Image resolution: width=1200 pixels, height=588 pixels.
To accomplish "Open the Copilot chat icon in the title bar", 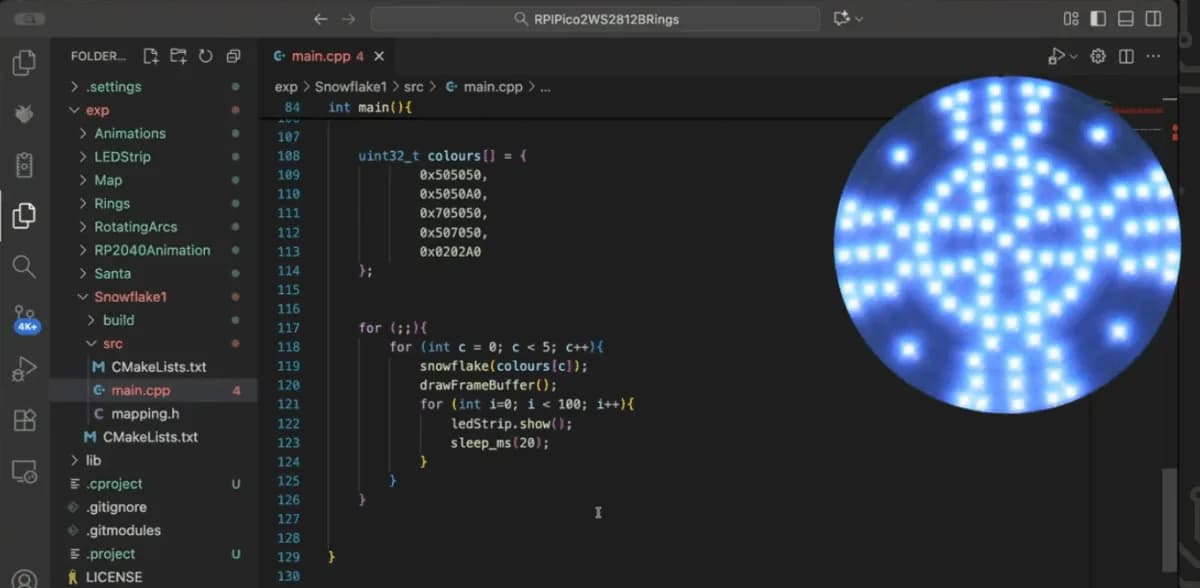I will [840, 19].
